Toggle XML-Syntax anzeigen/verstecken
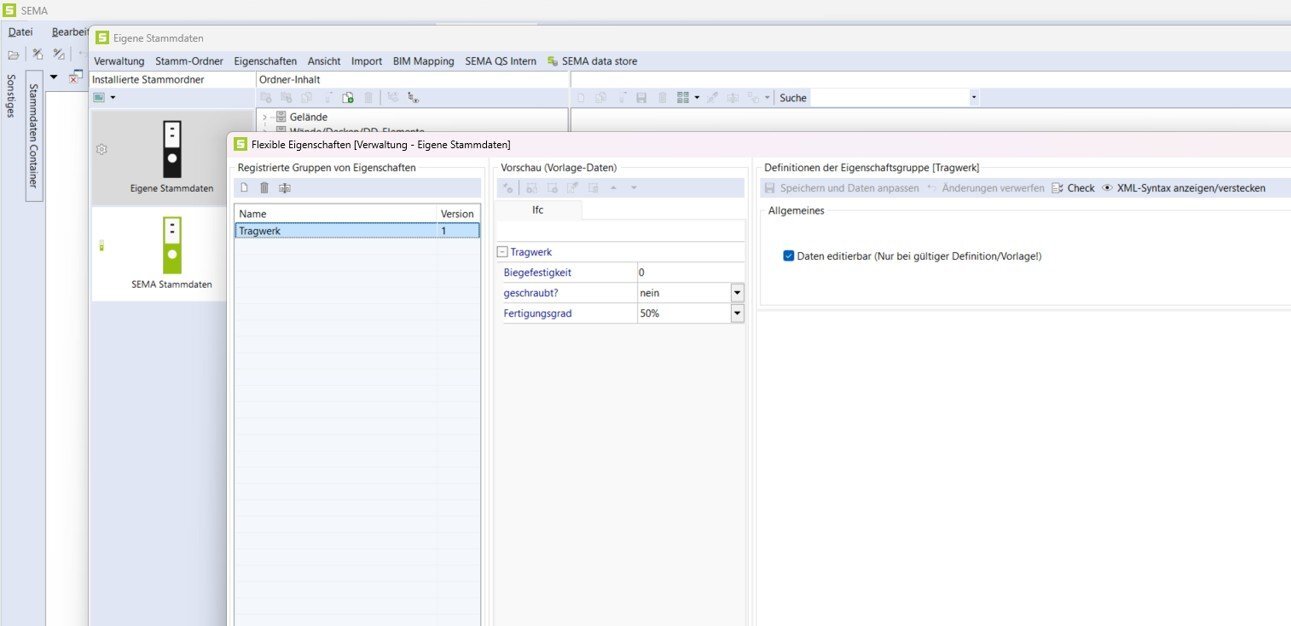Image resolution: width=1291 pixels, height=626 pixels. [x=1183, y=188]
